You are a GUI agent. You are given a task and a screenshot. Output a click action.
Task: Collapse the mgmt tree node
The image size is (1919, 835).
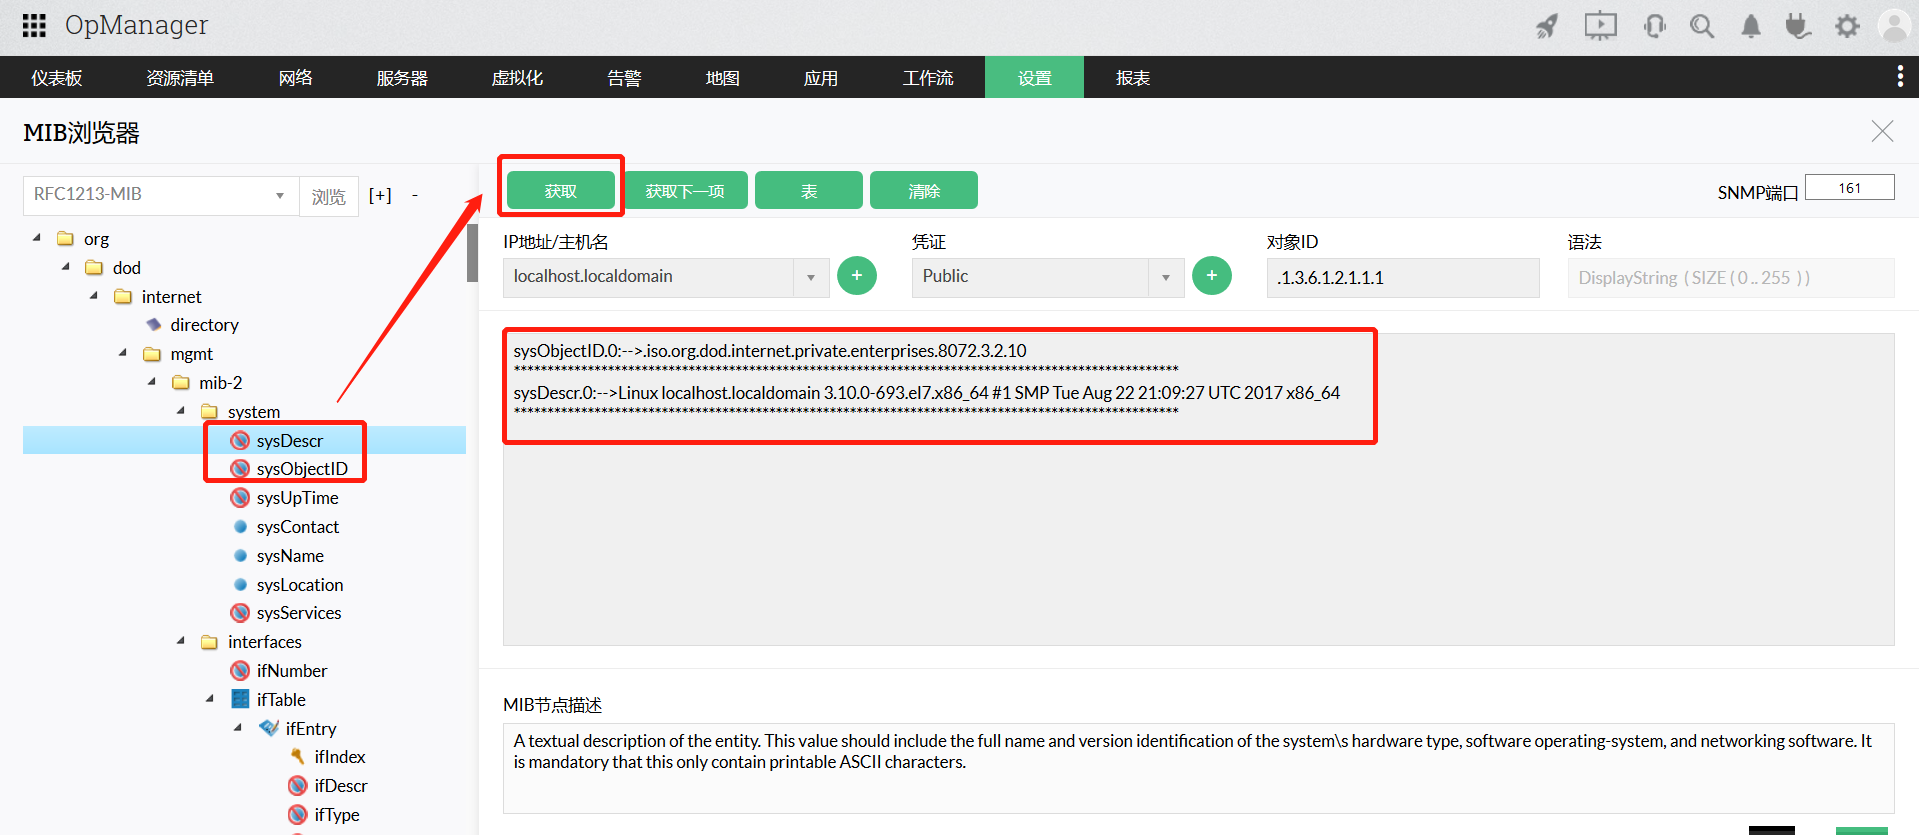pos(123,353)
